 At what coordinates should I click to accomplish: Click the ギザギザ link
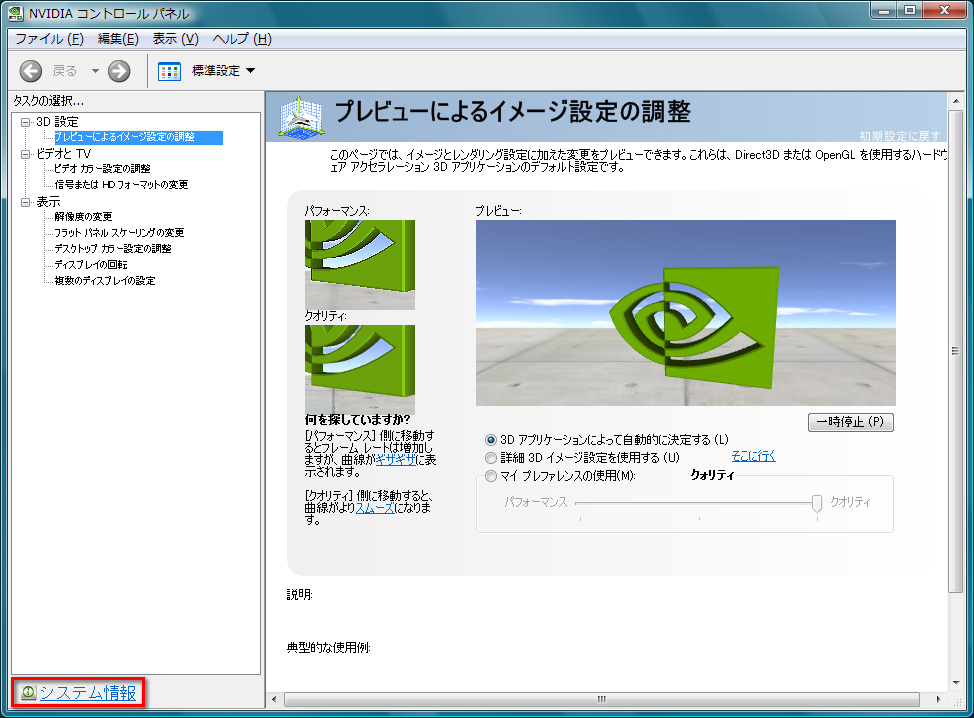point(396,460)
